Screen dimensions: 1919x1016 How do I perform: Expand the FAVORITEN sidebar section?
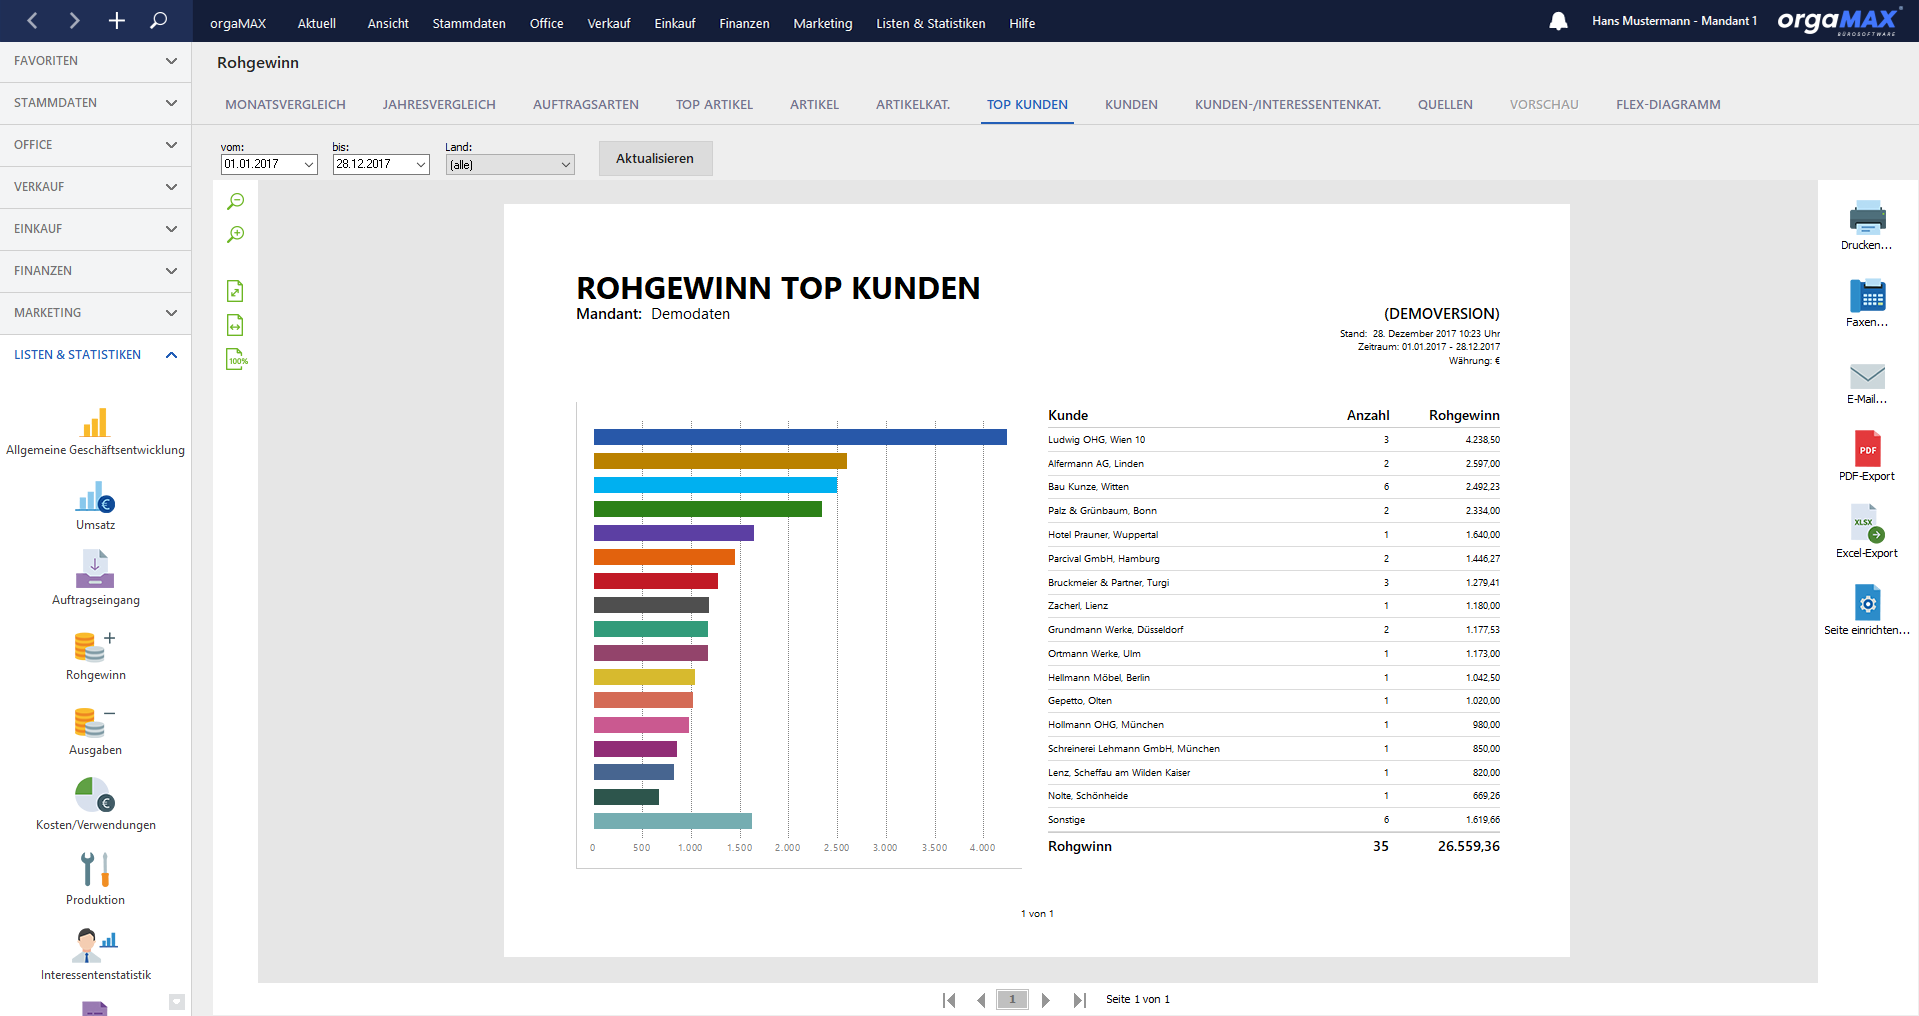coord(95,61)
